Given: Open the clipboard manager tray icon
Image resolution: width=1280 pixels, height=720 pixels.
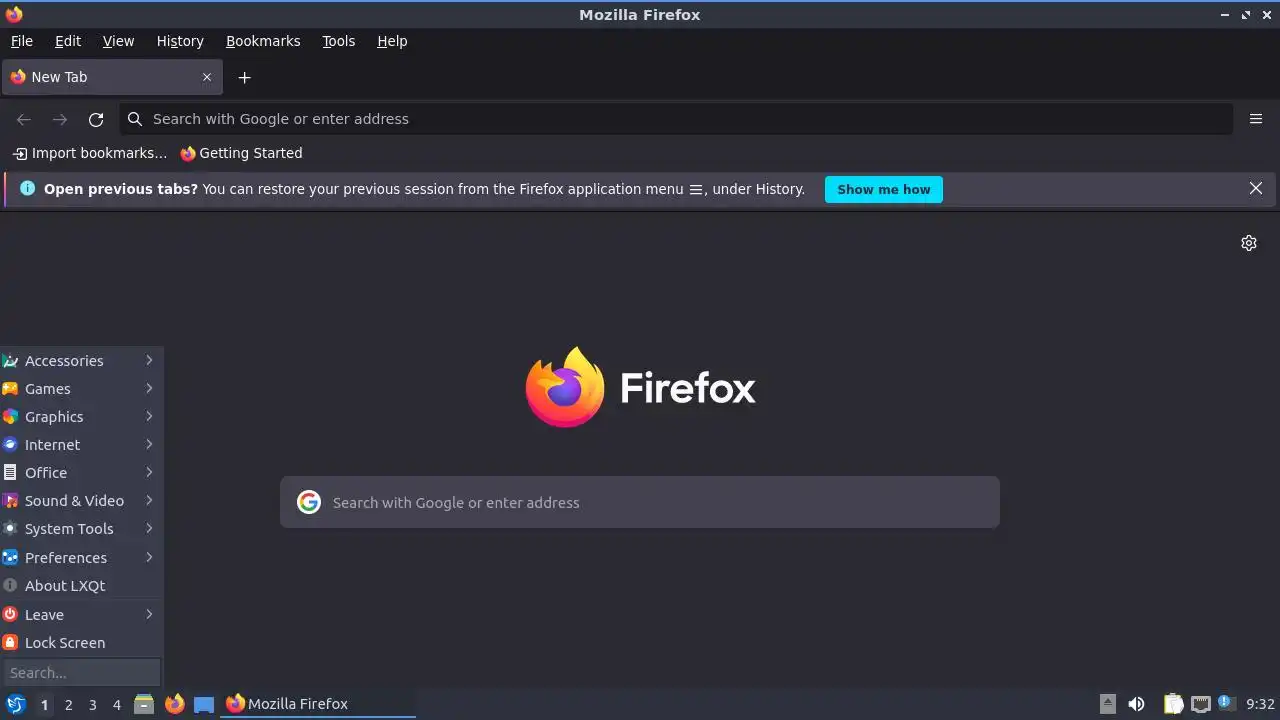Looking at the screenshot, I should (x=1174, y=704).
